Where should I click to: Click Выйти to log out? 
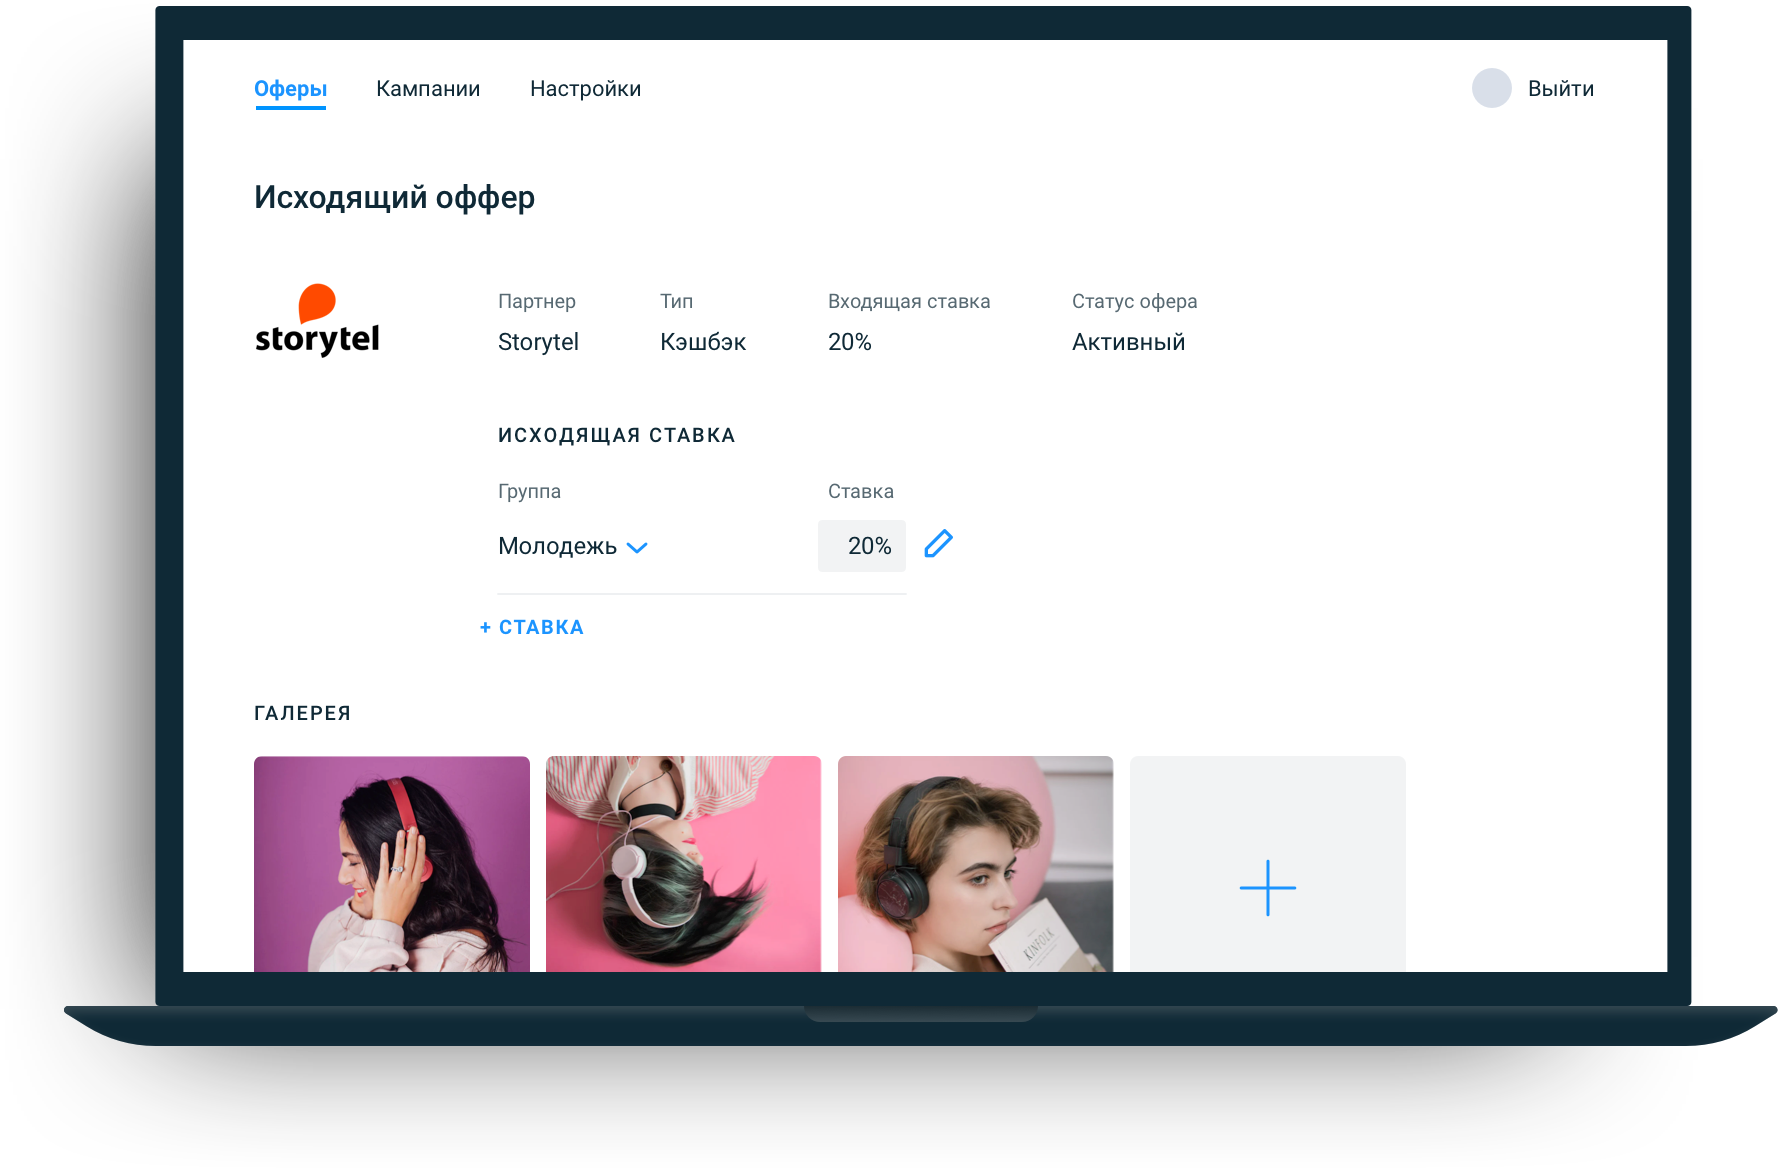(x=1560, y=88)
